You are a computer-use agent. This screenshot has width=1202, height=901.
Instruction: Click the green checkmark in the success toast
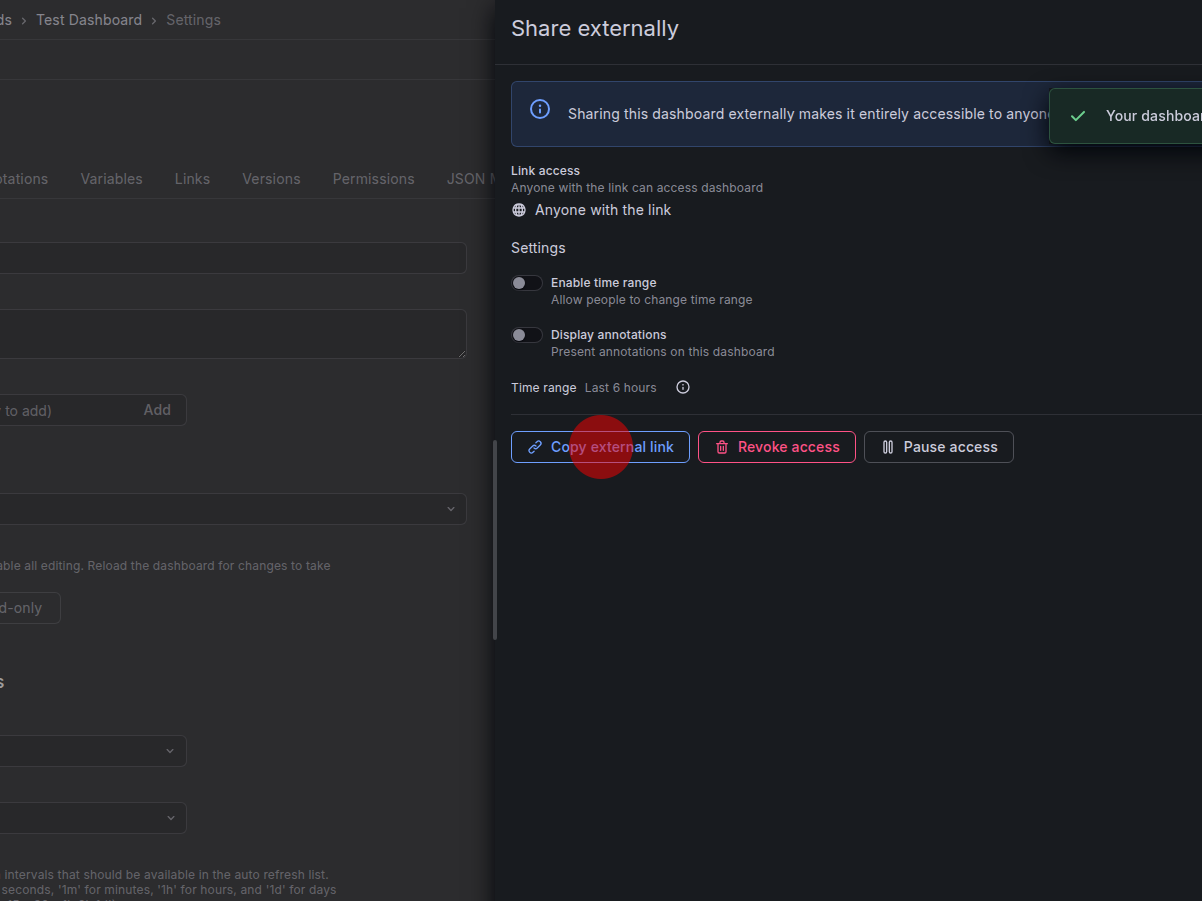click(x=1078, y=116)
